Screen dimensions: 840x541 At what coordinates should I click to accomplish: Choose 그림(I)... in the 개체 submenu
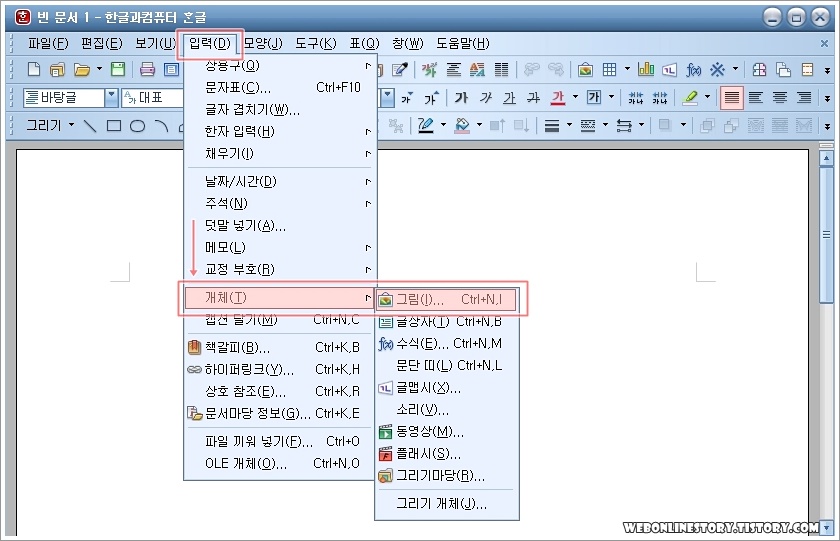coord(447,299)
